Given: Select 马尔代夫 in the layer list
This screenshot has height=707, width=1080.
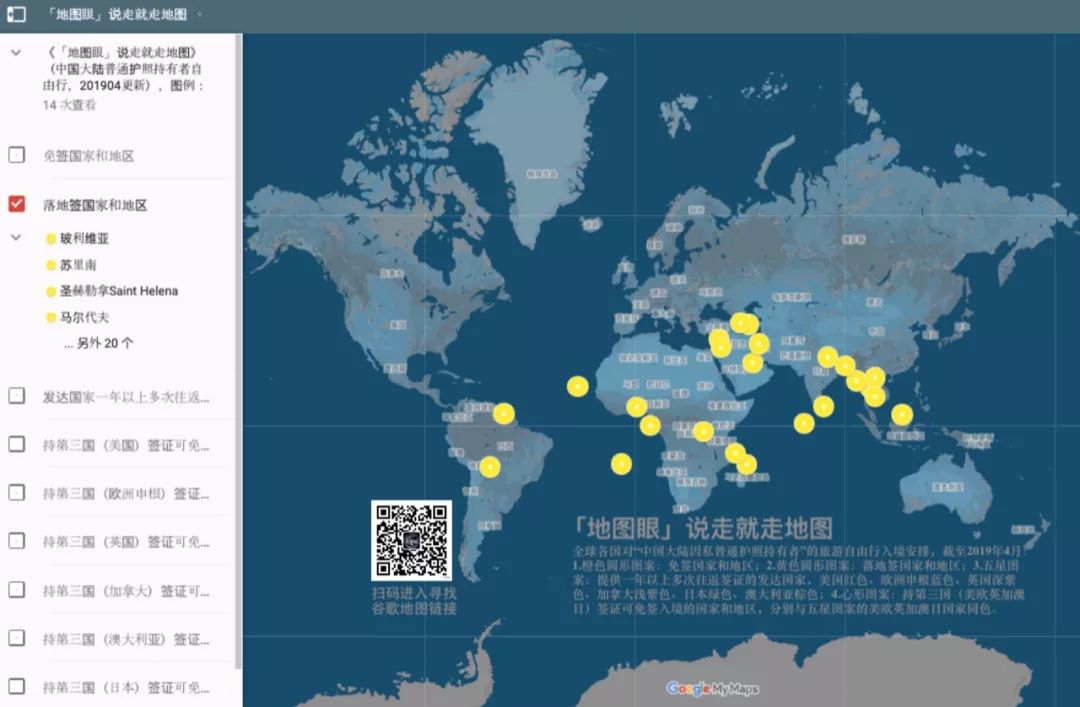Looking at the screenshot, I should point(84,317).
